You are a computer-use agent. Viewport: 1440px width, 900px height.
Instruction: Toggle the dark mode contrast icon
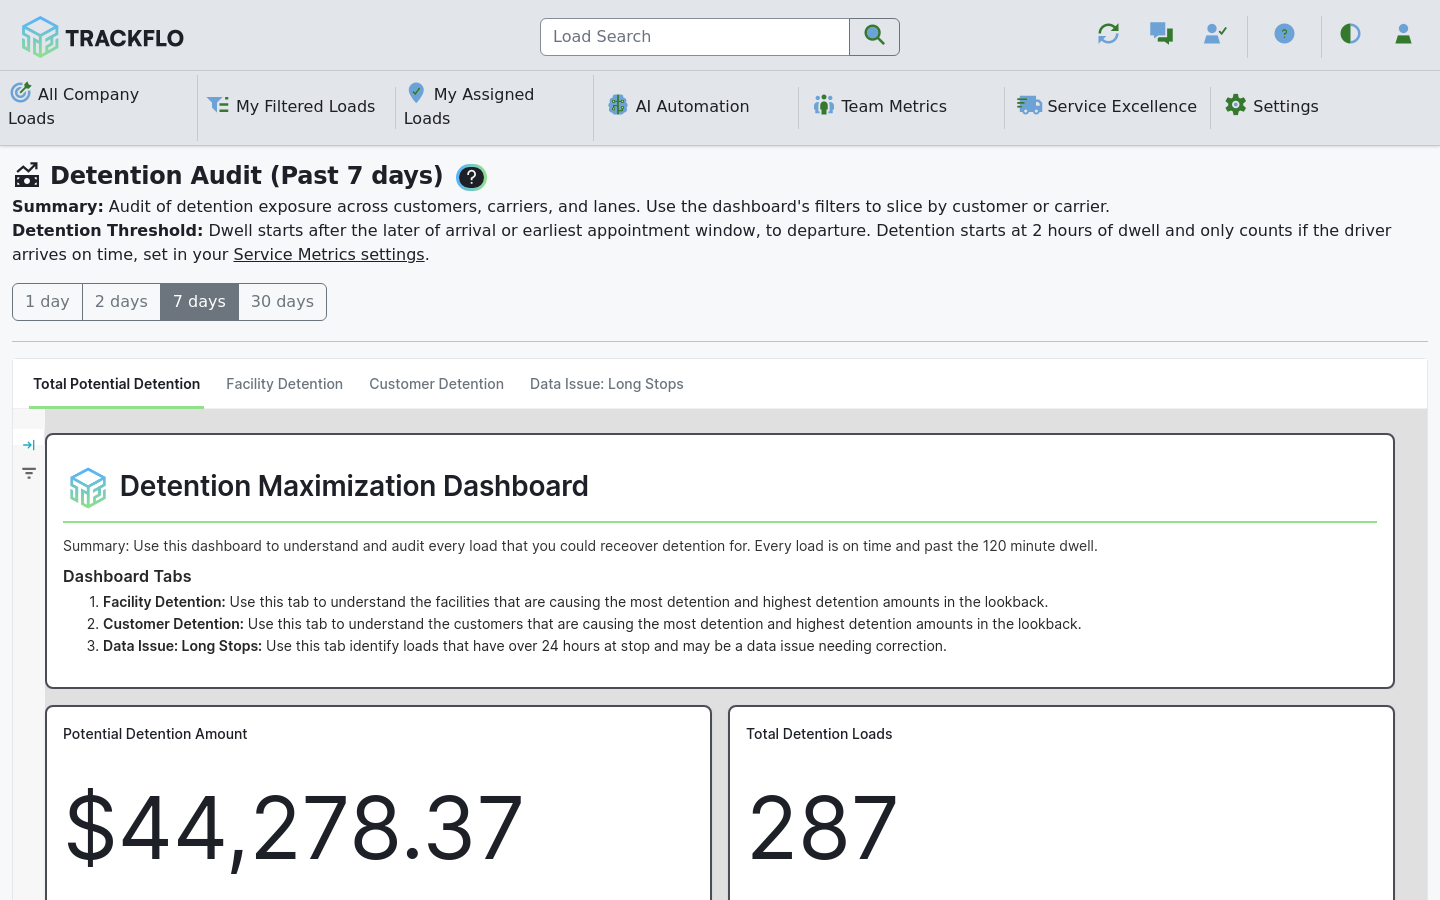[1350, 34]
